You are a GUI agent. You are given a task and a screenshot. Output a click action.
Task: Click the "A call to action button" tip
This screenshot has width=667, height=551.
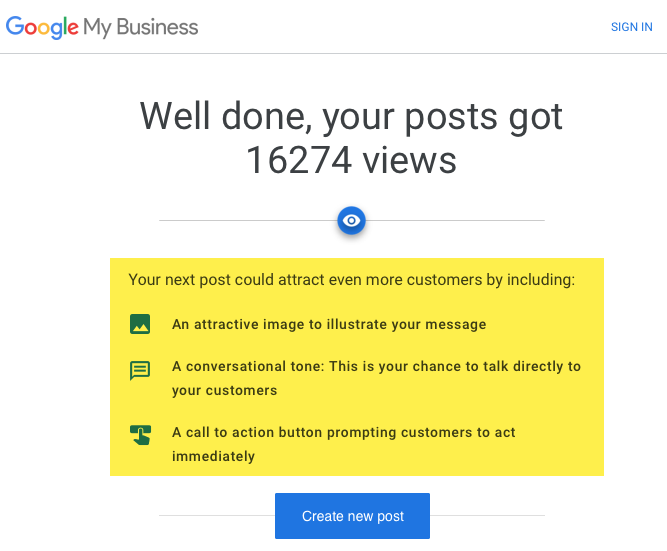click(x=344, y=432)
